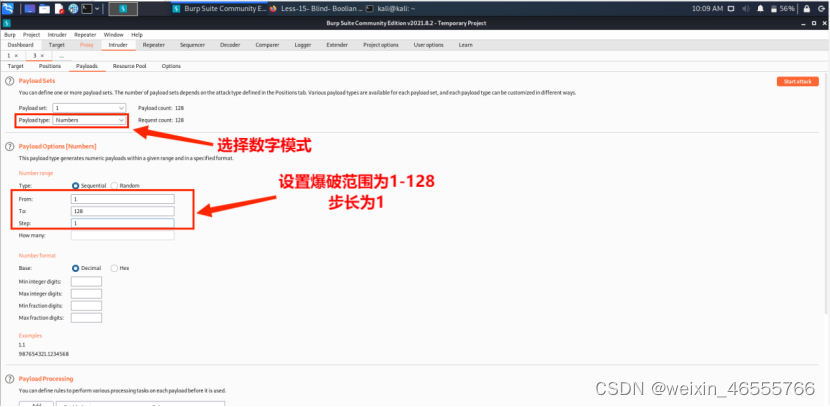The height and width of the screenshot is (407, 830).
Task: Open the Help menu
Action: coord(137,34)
